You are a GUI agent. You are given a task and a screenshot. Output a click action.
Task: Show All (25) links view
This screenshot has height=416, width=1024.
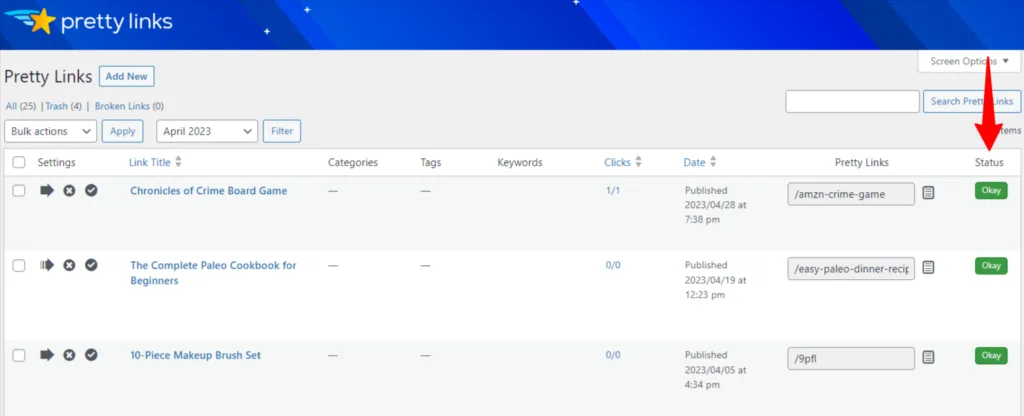20,106
